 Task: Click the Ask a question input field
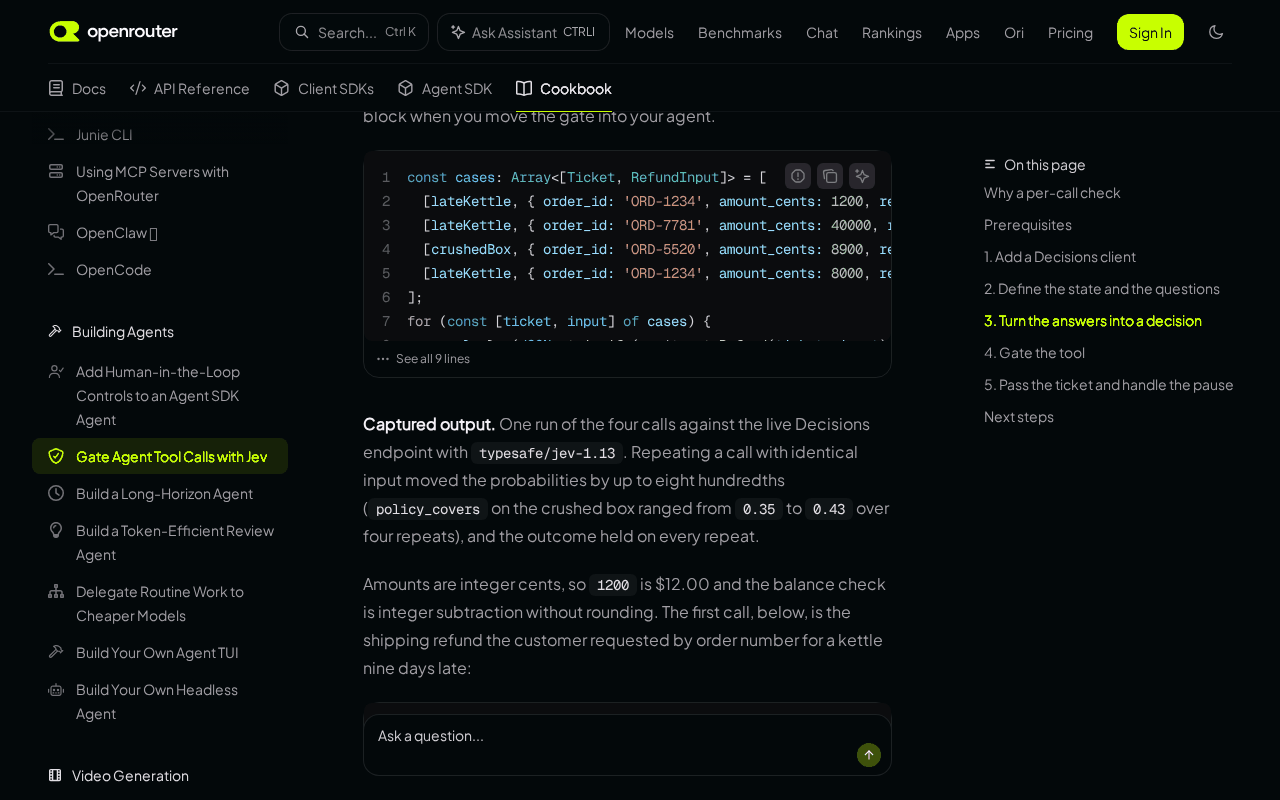click(x=627, y=745)
